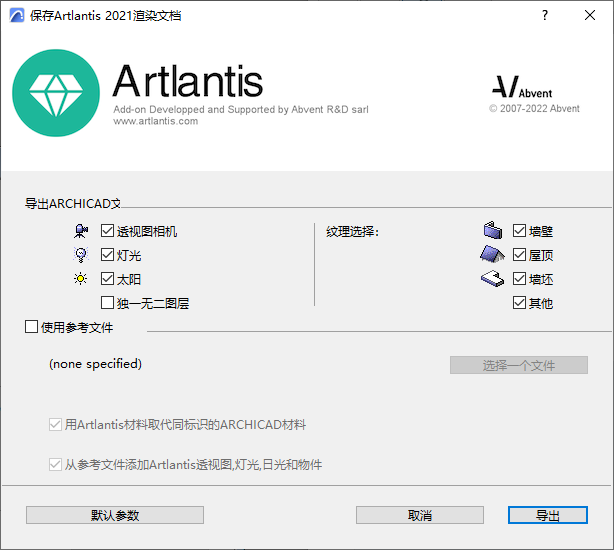Close the dialog with X
This screenshot has height=550, width=614.
[x=590, y=15]
